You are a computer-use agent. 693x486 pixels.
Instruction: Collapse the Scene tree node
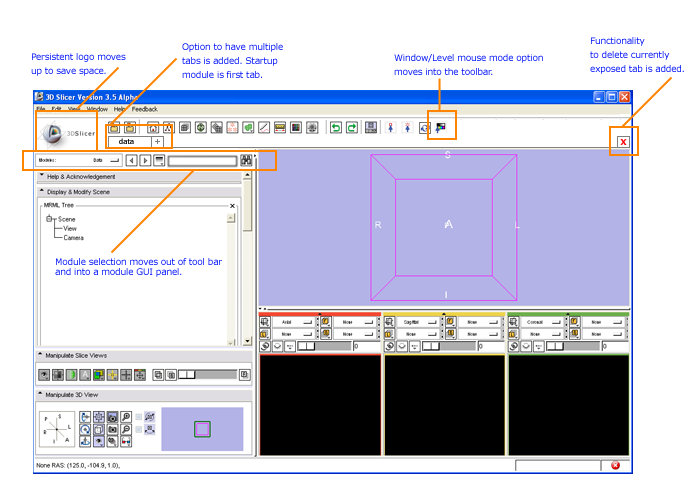[49, 219]
